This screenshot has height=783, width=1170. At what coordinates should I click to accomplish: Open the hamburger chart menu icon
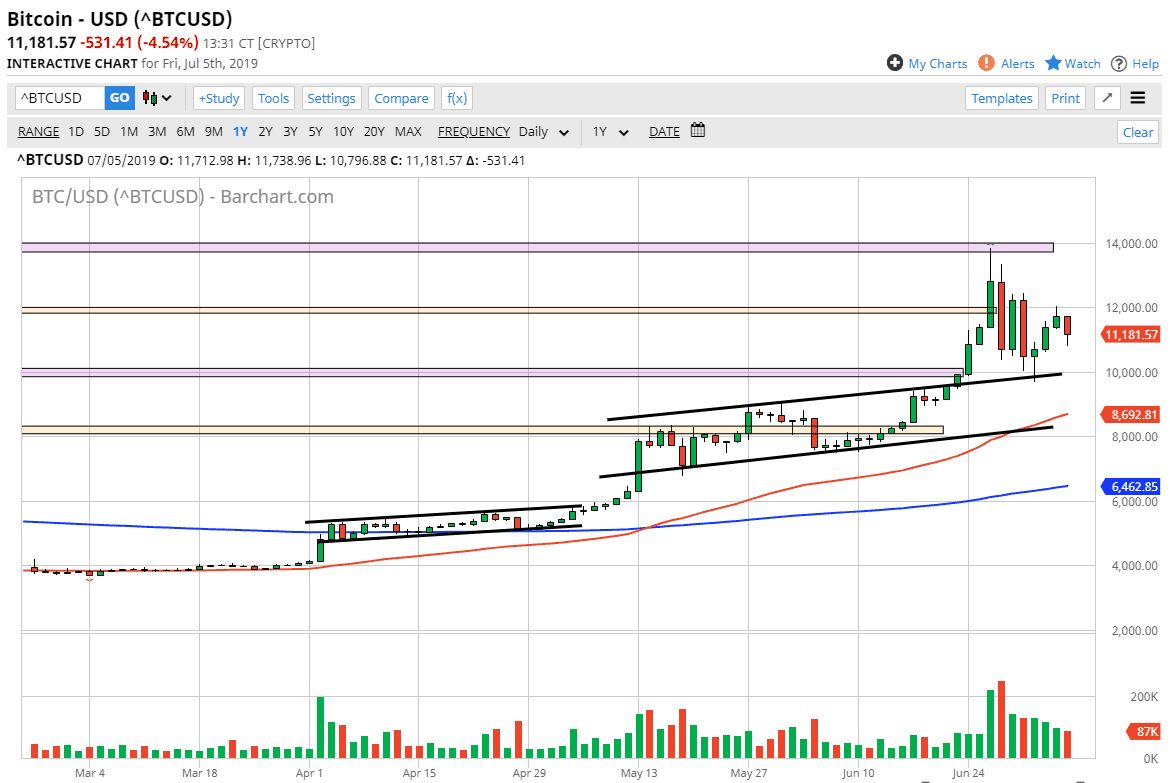coord(1140,97)
